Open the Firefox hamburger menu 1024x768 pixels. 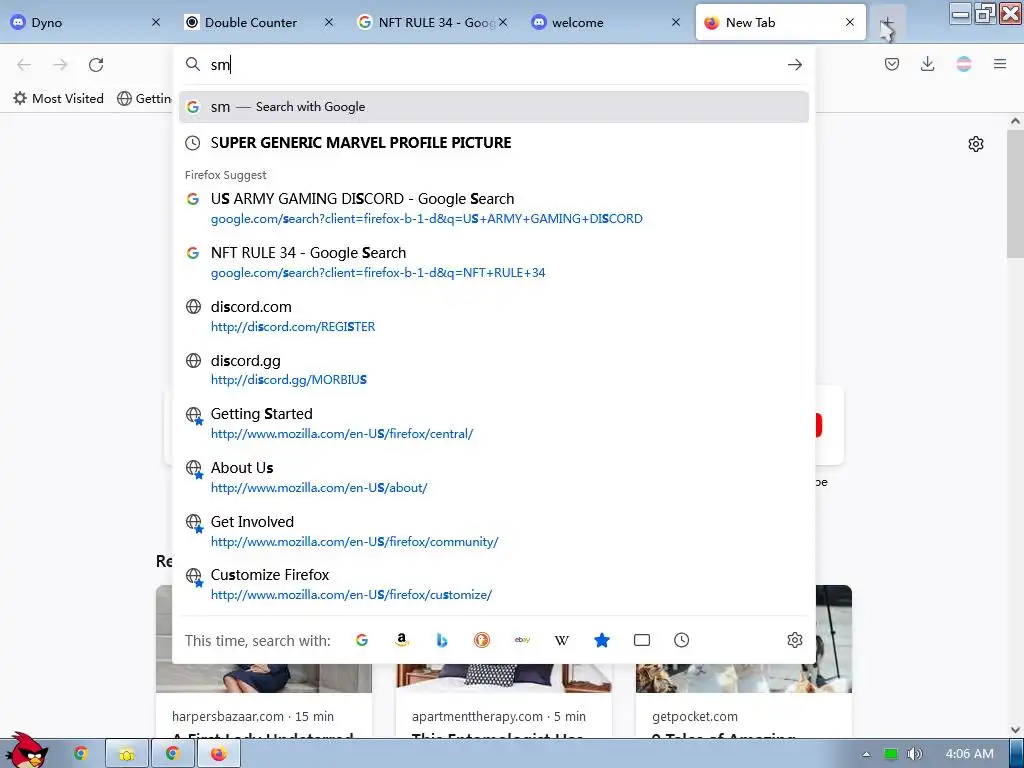coord(1000,64)
